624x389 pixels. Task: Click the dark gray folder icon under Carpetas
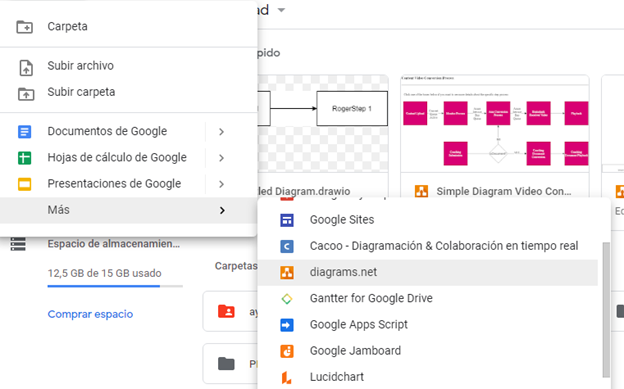226,364
